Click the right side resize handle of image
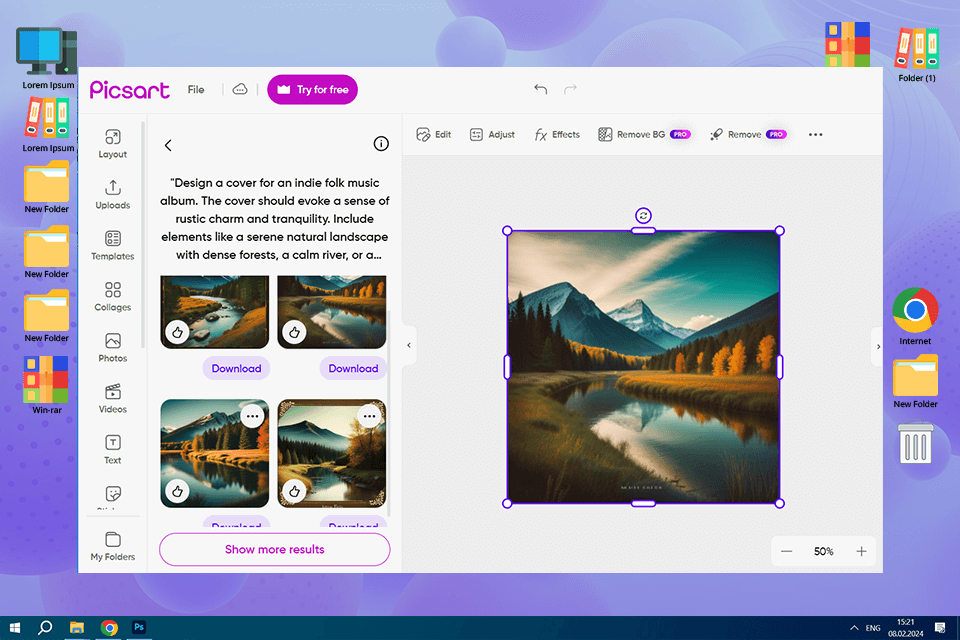The width and height of the screenshot is (960, 640). coord(779,367)
